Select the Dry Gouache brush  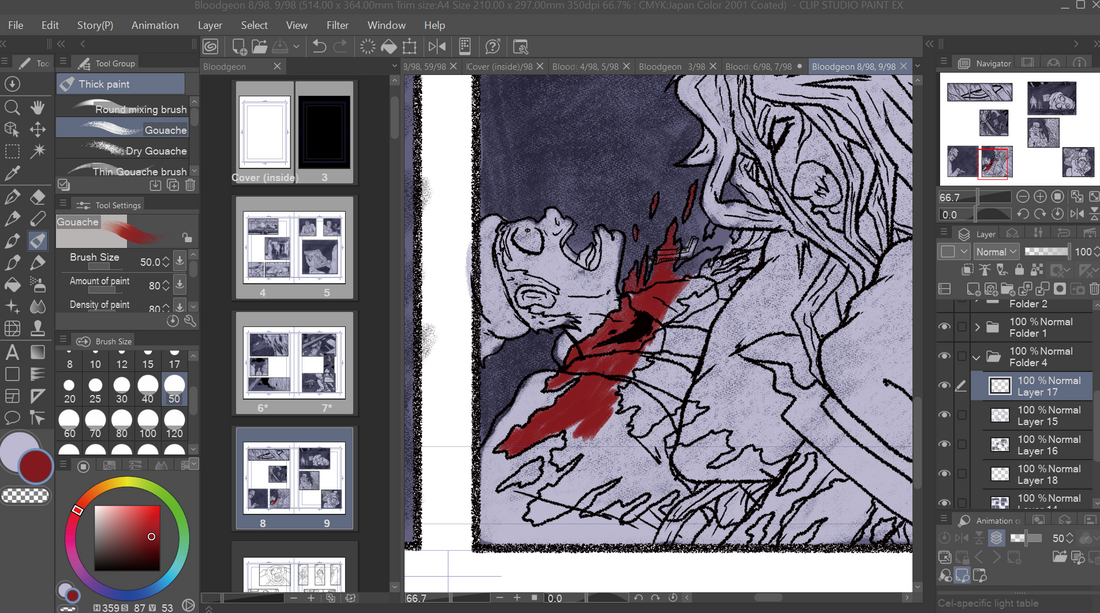click(x=123, y=150)
